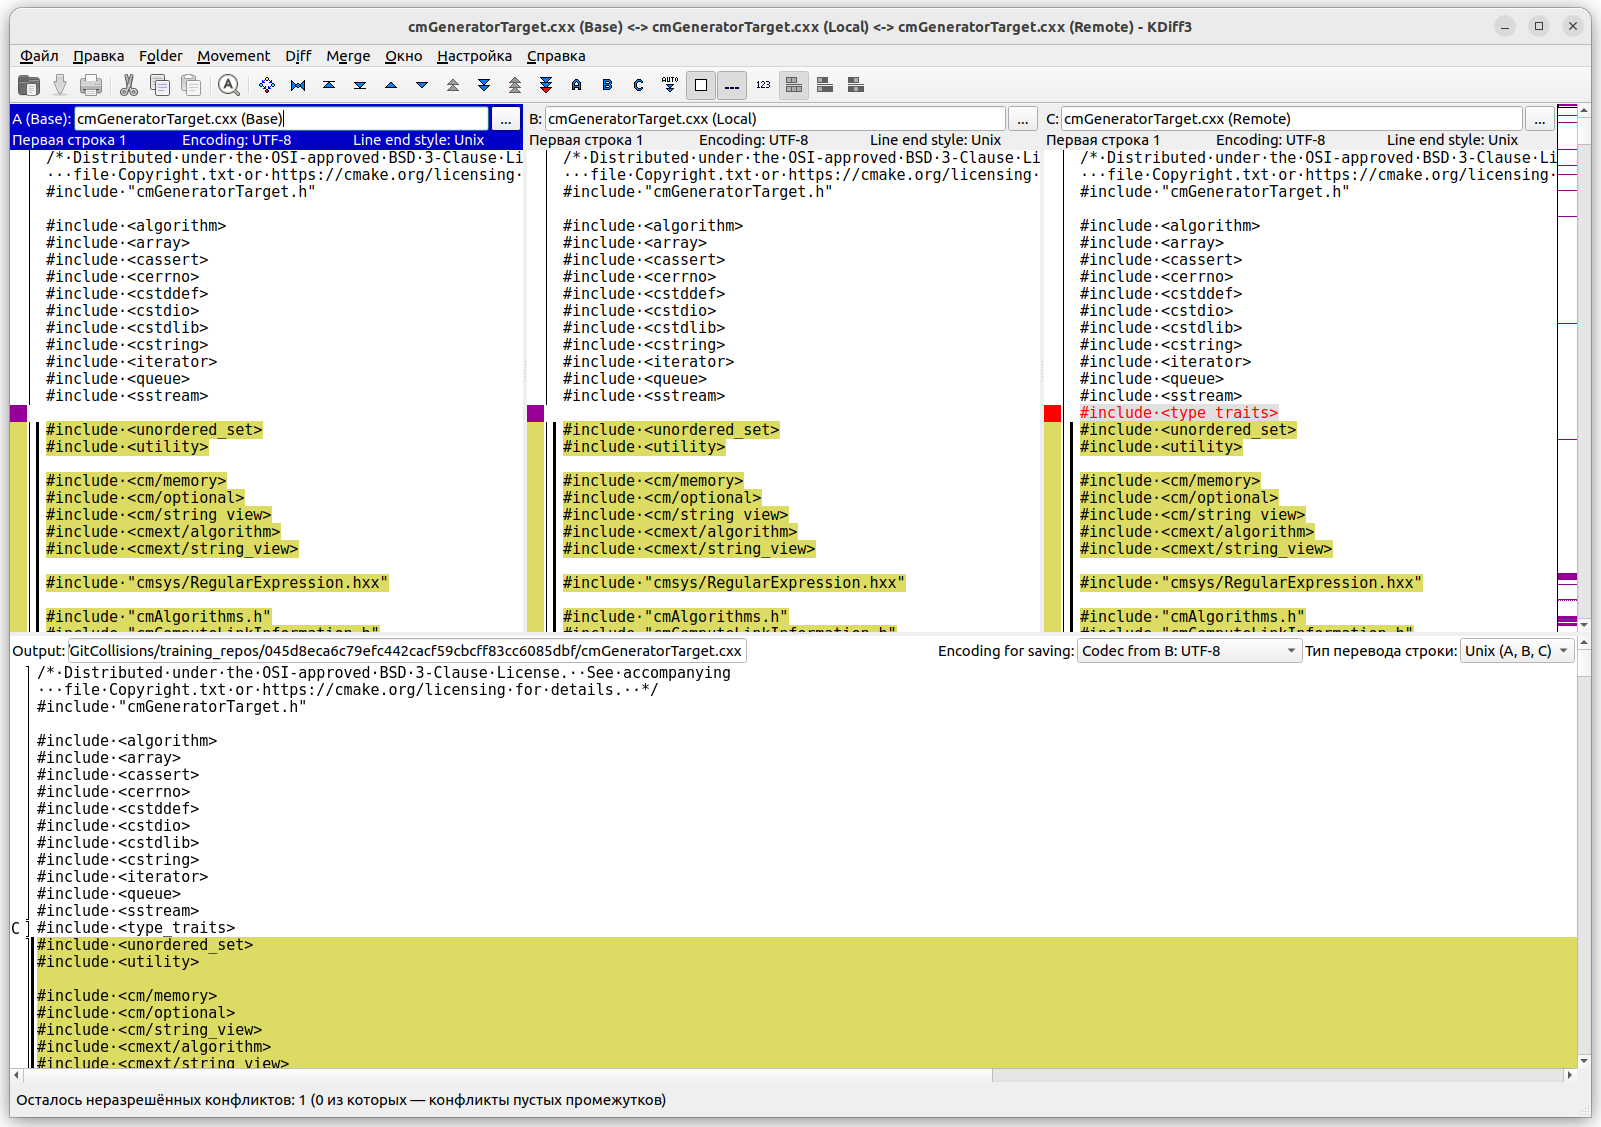This screenshot has height=1127, width=1601.
Task: Click the Print icon in toolbar
Action: click(x=91, y=85)
